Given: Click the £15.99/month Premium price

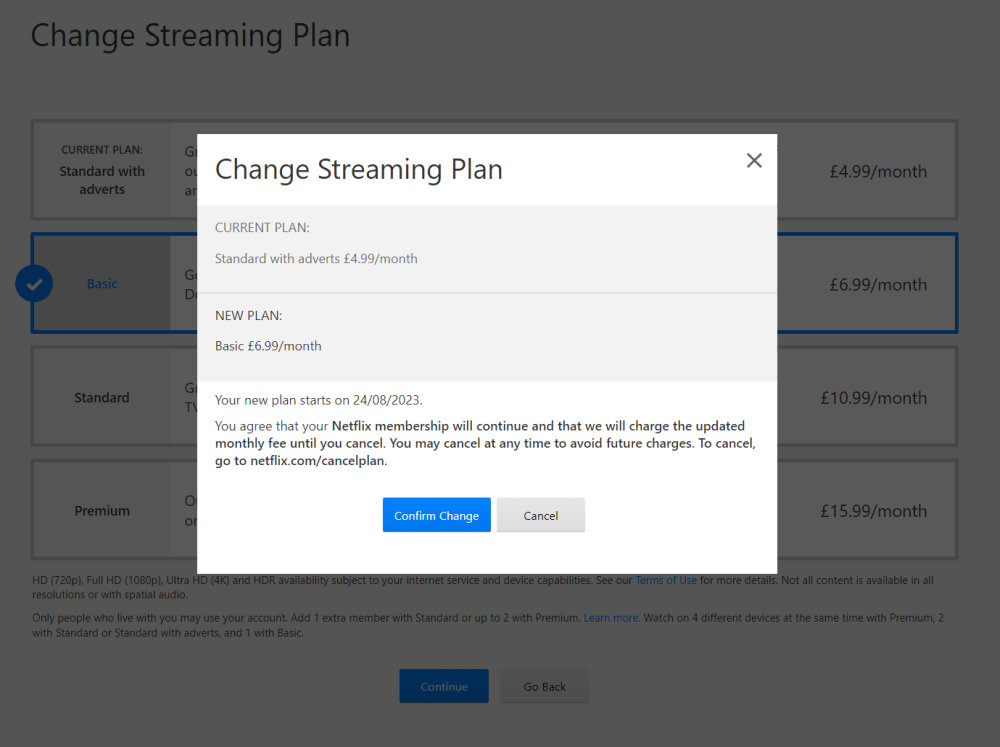Looking at the screenshot, I should (874, 511).
